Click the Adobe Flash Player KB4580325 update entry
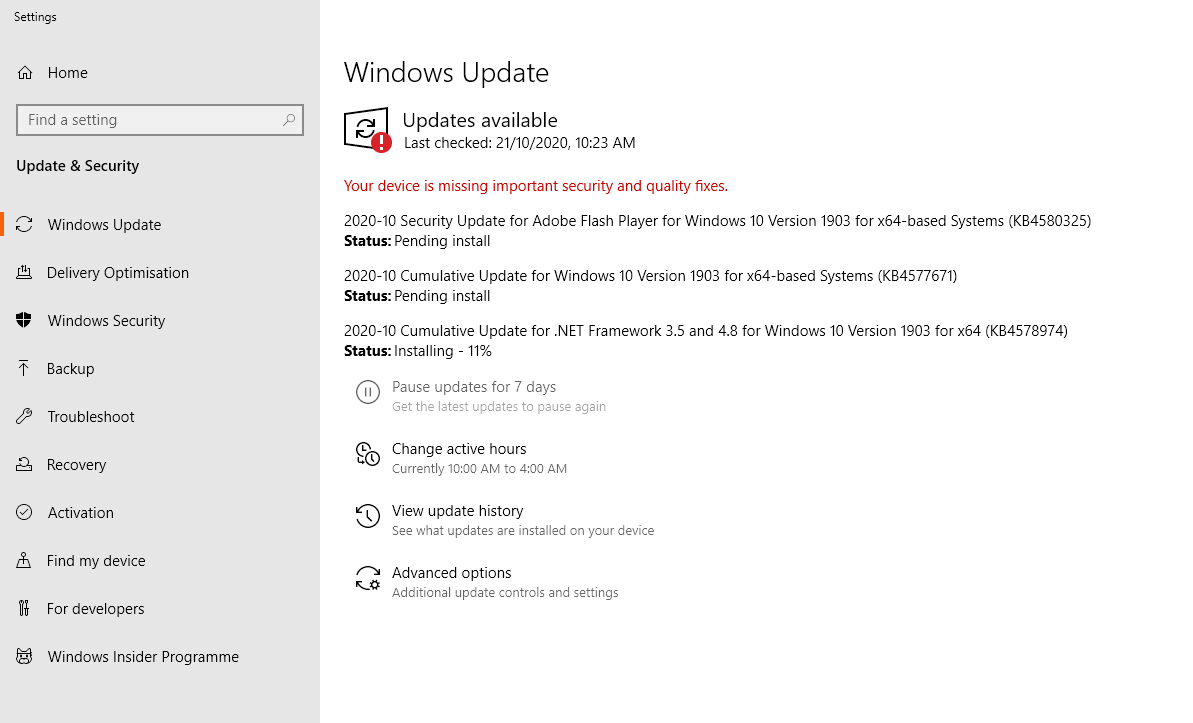Image resolution: width=1193 pixels, height=723 pixels. coord(717,221)
